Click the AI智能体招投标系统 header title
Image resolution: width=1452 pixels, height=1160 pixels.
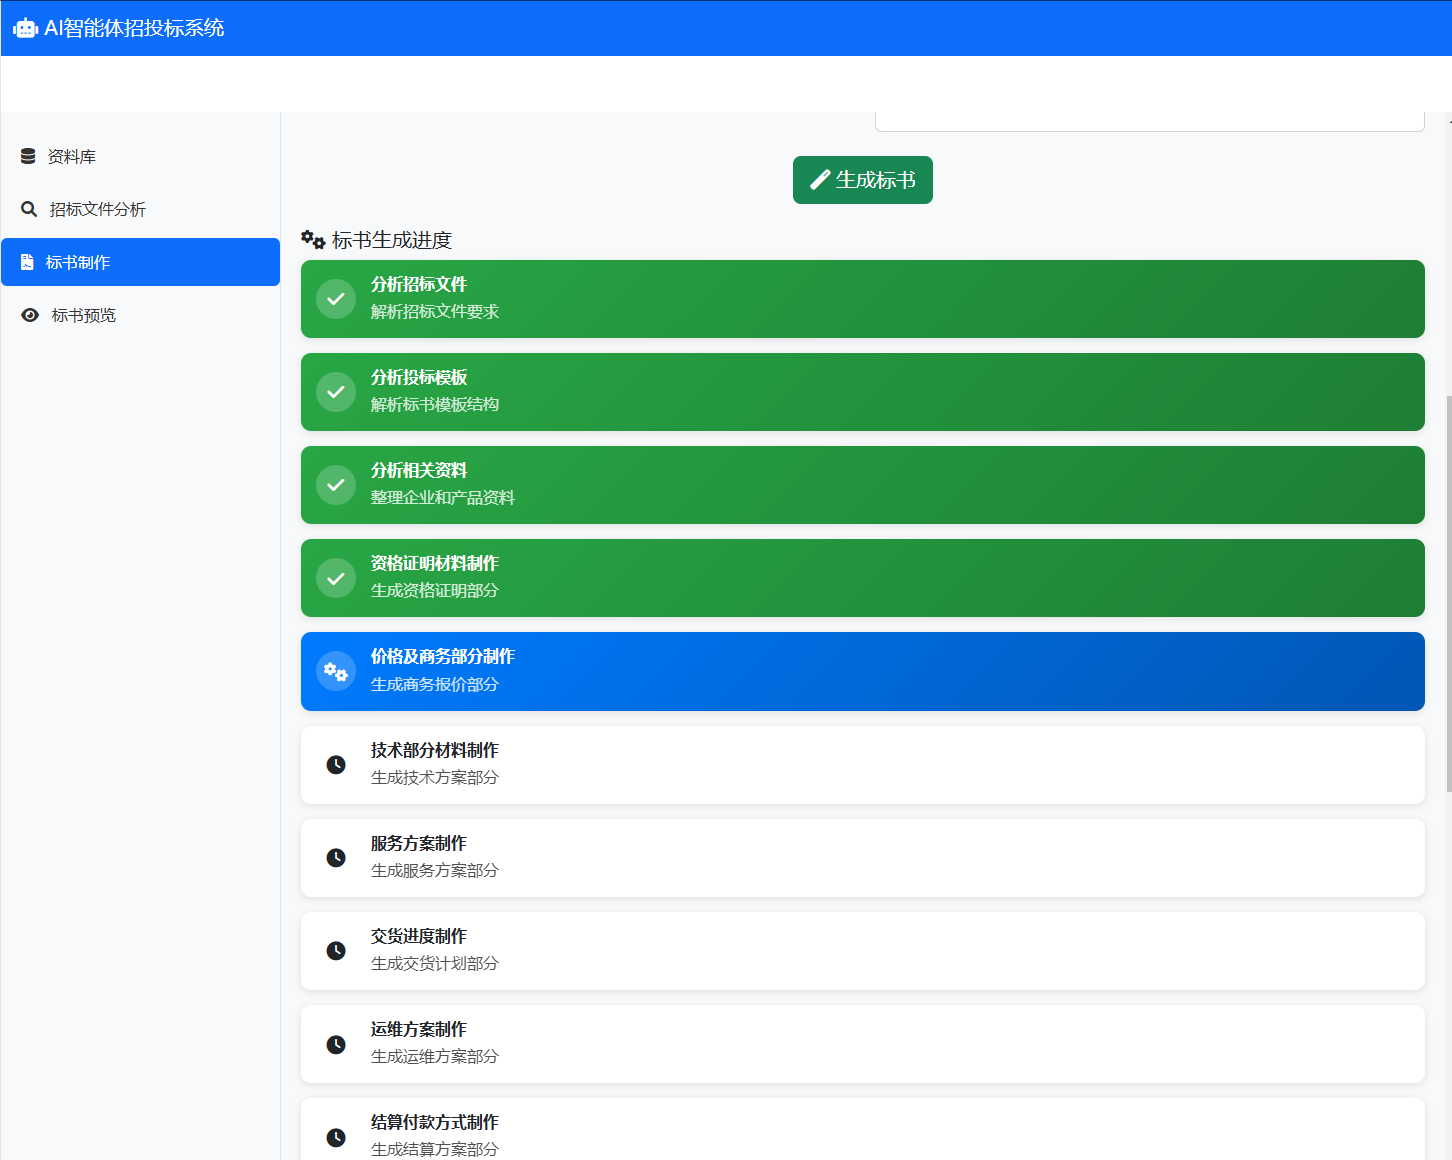(134, 28)
